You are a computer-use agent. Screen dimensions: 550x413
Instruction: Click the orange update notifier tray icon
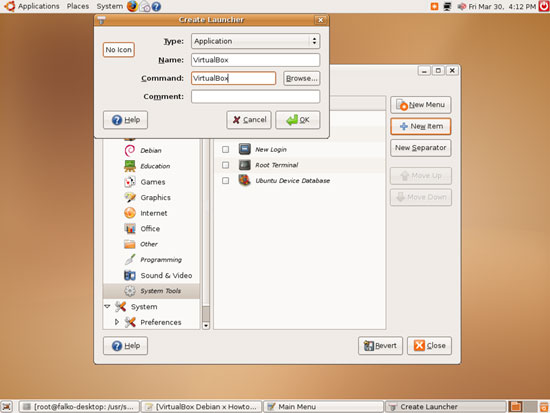434,6
